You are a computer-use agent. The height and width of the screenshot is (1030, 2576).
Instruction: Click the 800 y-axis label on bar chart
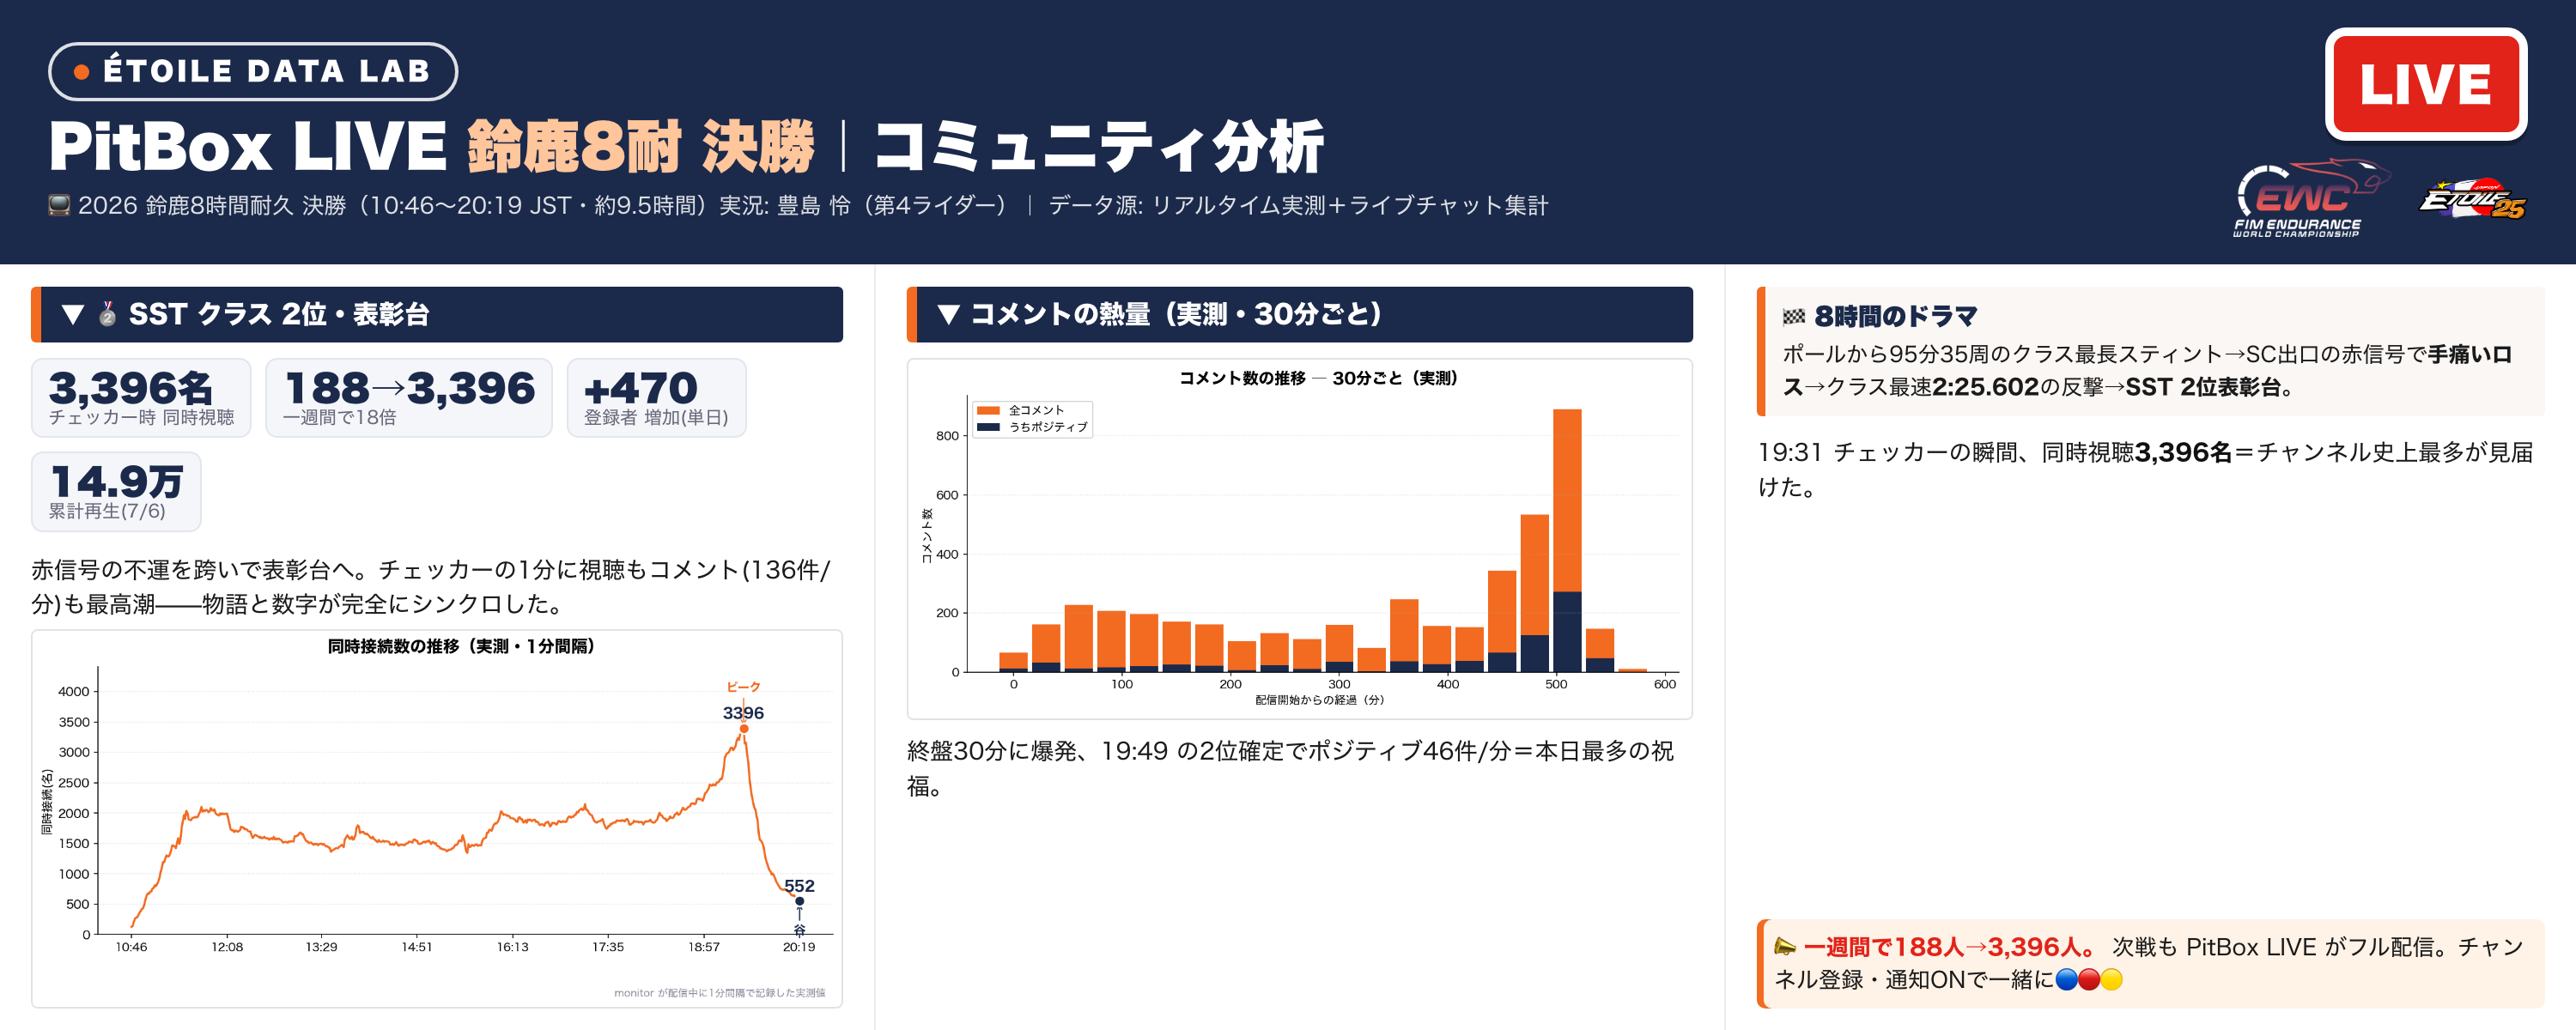pyautogui.click(x=947, y=436)
